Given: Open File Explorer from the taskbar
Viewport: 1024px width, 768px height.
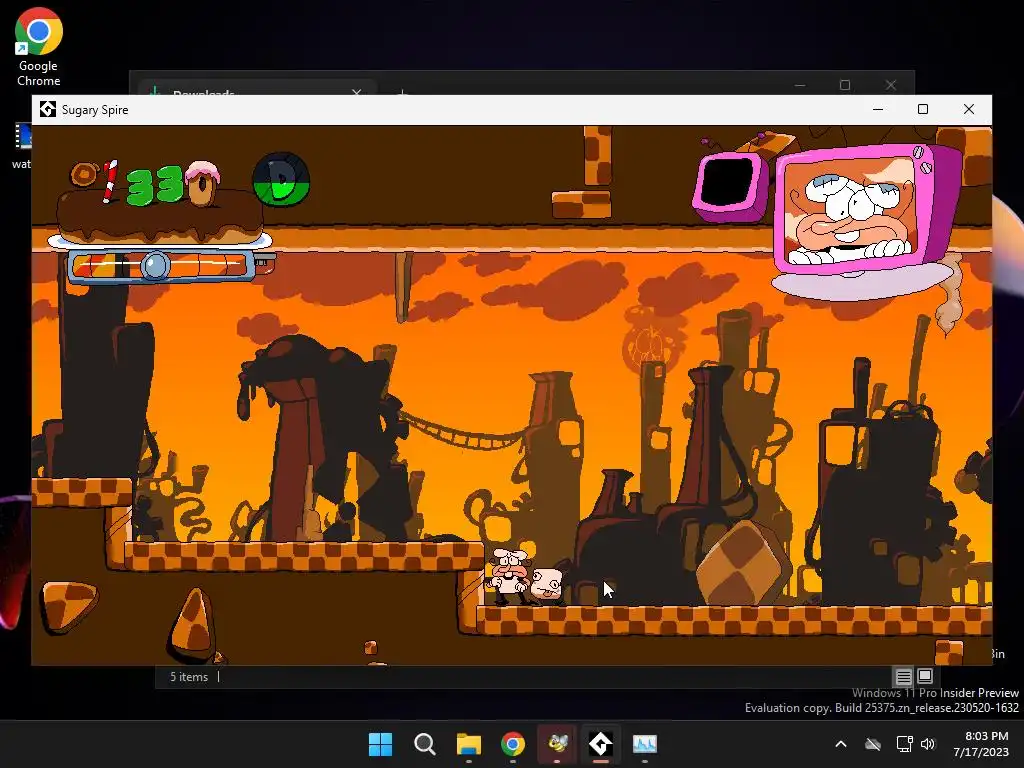Looking at the screenshot, I should pos(469,744).
